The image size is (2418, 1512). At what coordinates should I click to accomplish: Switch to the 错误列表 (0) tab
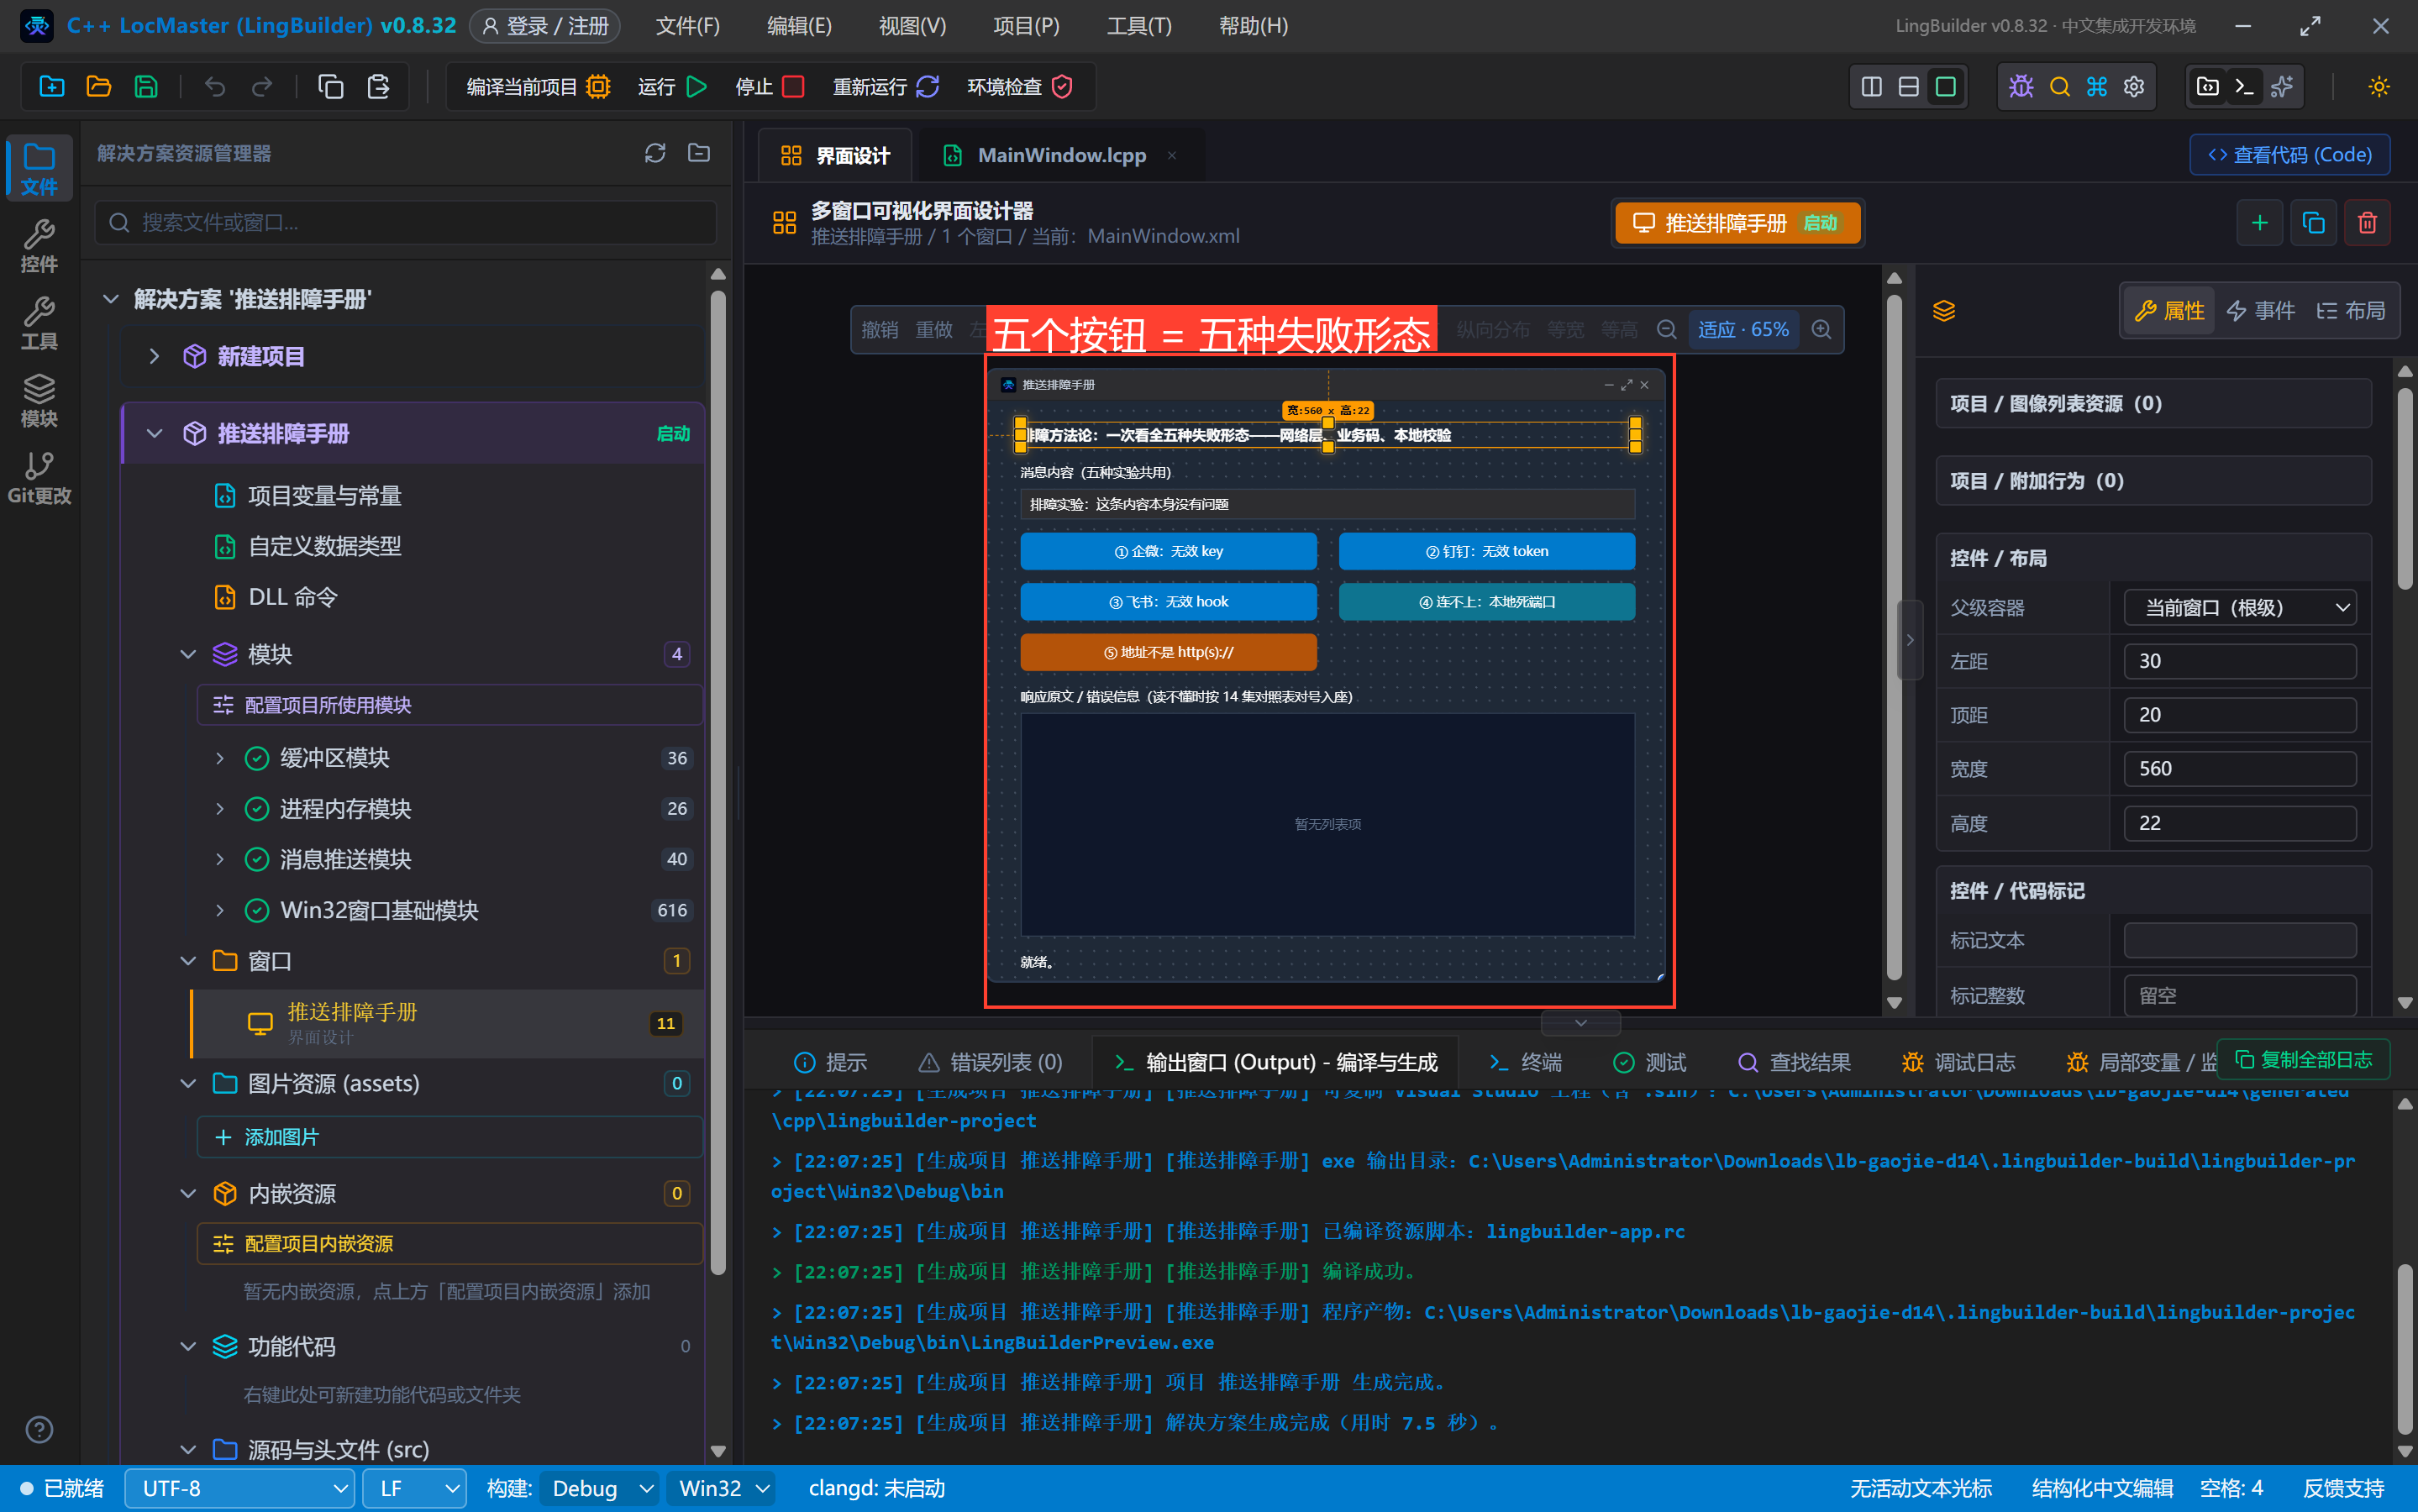tap(990, 1061)
